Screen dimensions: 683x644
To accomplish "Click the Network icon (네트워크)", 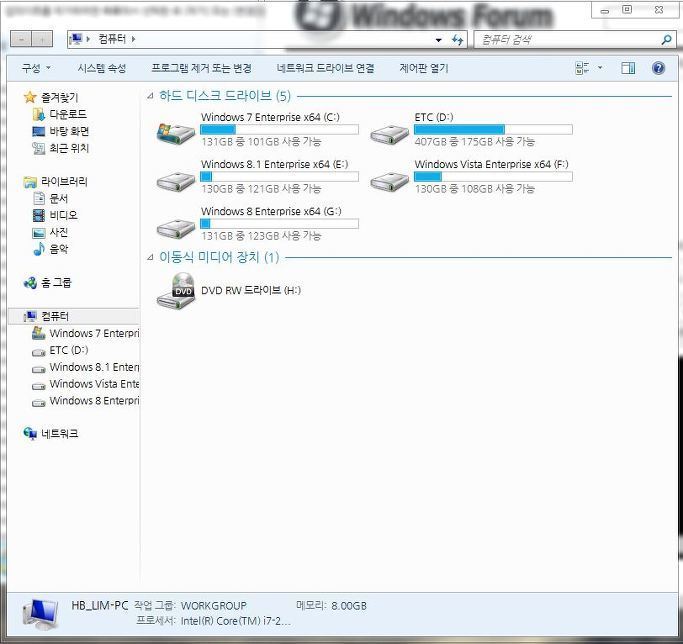I will [30, 434].
